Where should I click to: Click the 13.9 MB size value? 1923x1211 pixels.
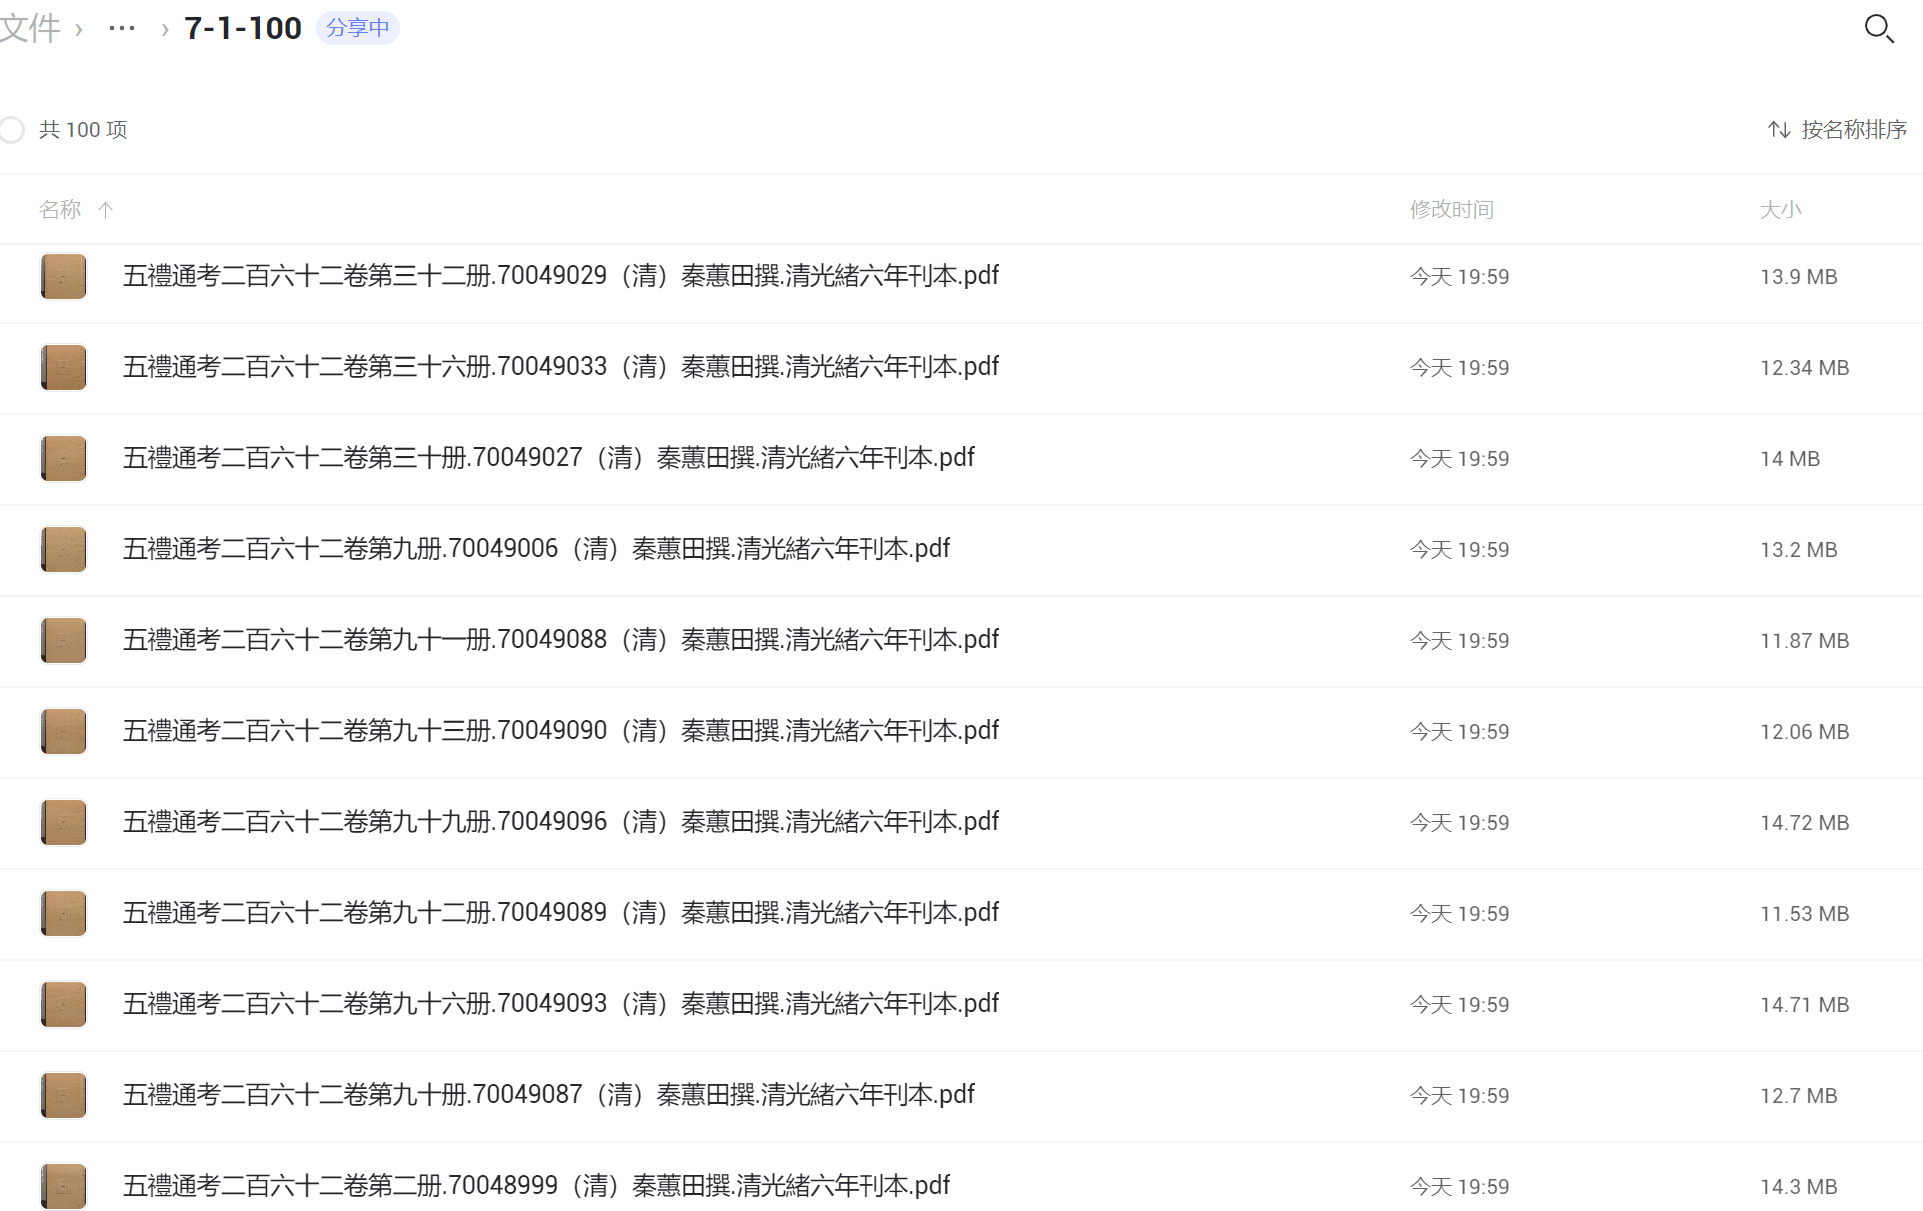(1799, 277)
